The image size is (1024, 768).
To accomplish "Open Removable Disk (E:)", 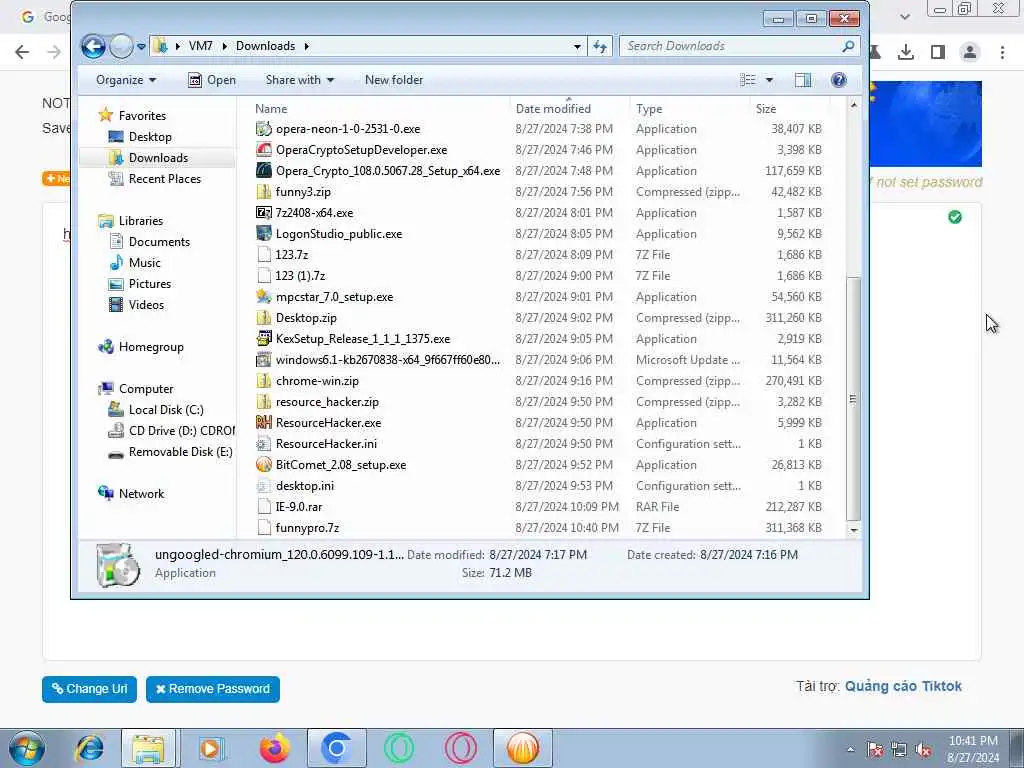I will (180, 451).
